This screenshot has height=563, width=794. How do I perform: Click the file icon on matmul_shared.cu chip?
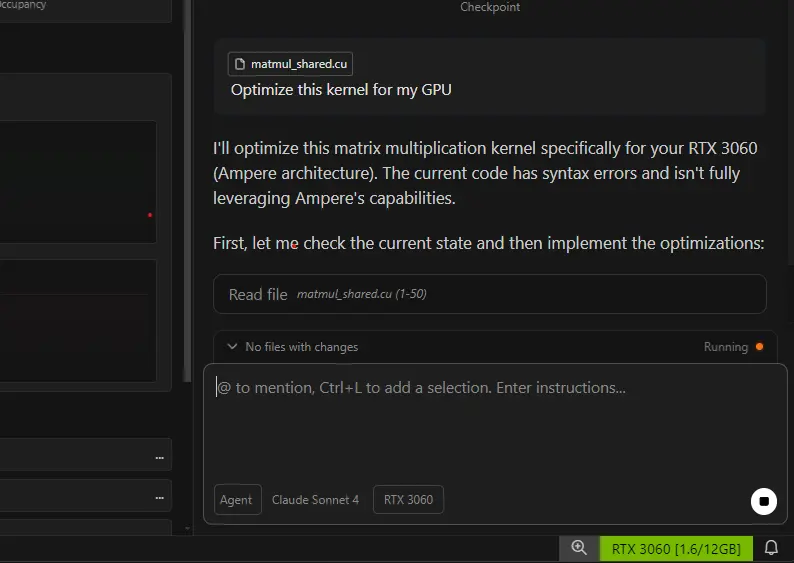coord(239,64)
